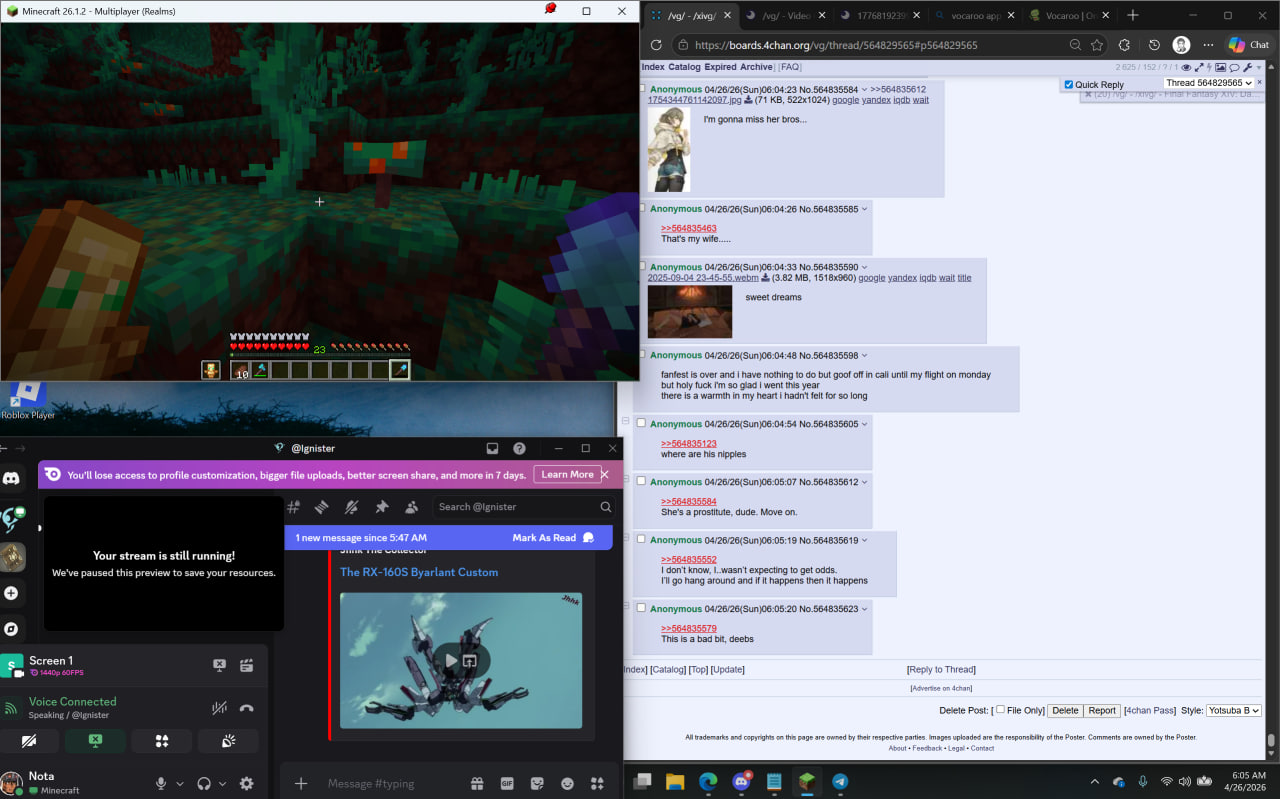Click Learn More on Nitro banner
The height and width of the screenshot is (799, 1280).
[568, 475]
